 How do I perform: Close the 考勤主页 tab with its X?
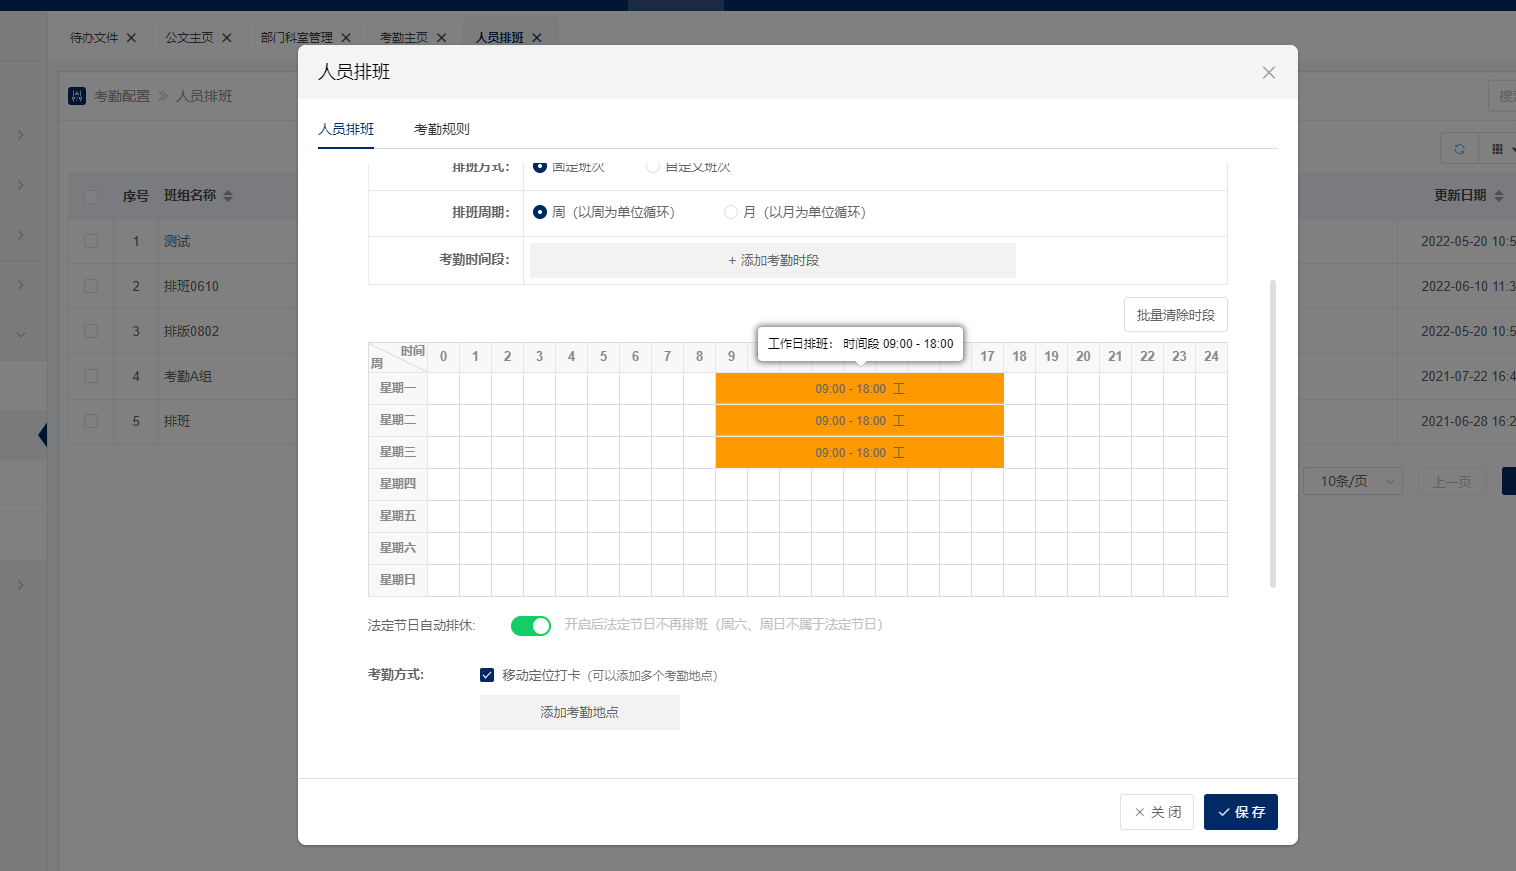(441, 38)
